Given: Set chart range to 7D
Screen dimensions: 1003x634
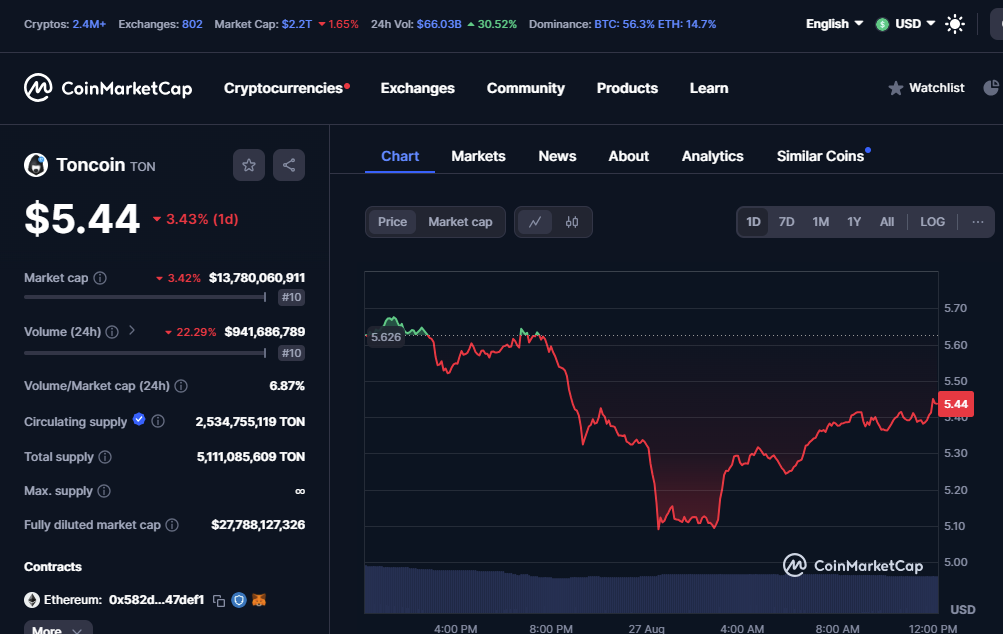Looking at the screenshot, I should [x=786, y=222].
